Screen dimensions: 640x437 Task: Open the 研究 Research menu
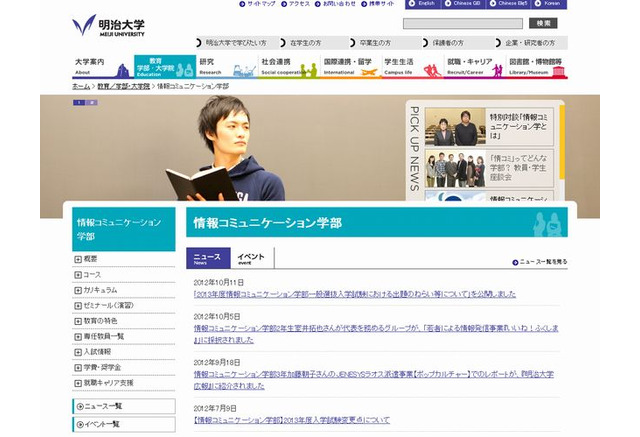point(227,67)
